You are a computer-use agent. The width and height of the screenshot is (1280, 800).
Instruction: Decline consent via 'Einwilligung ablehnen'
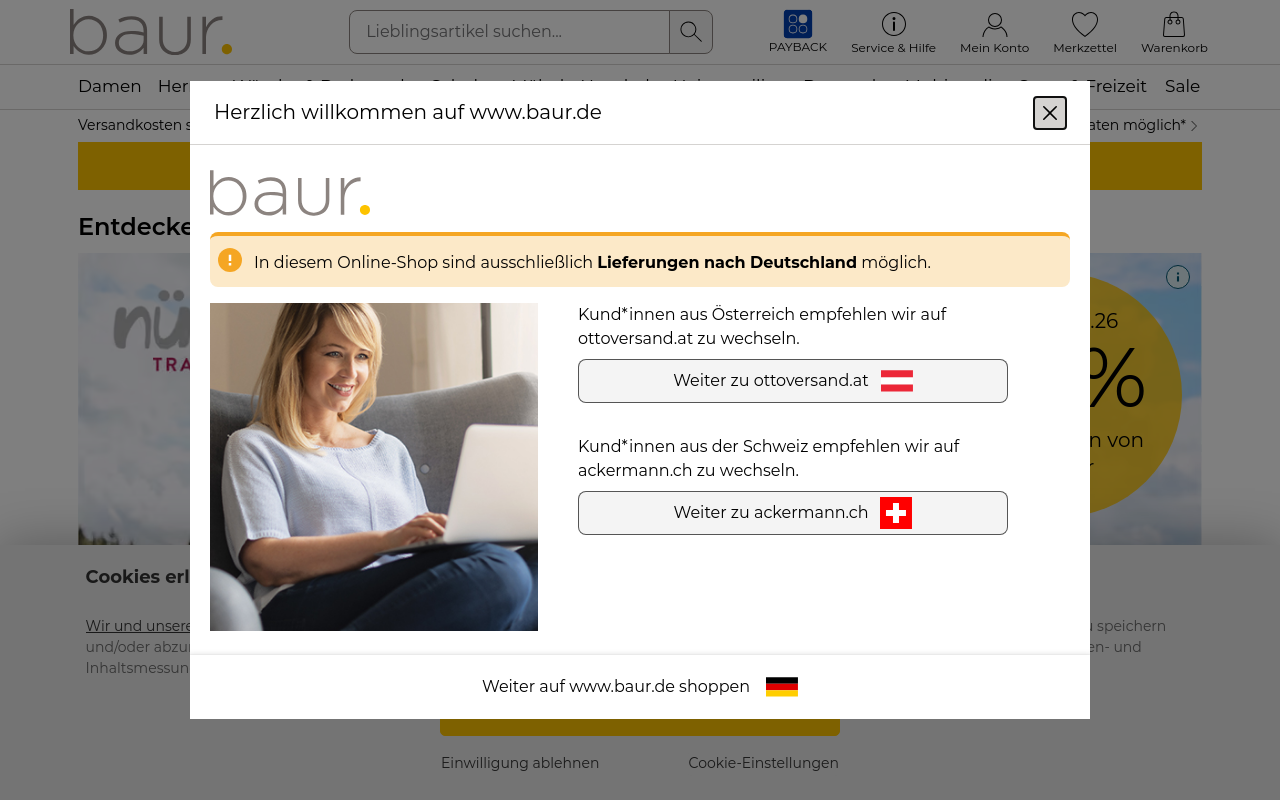point(520,763)
